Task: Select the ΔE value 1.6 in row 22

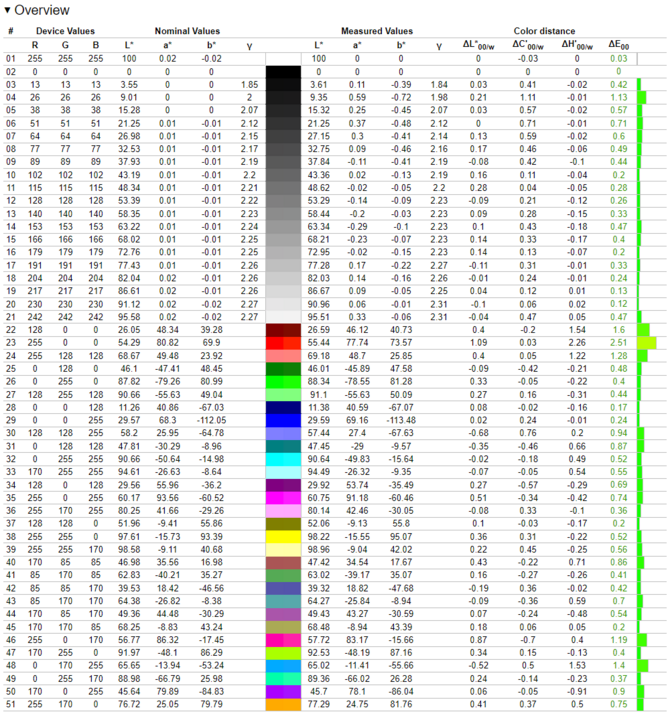Action: click(619, 329)
